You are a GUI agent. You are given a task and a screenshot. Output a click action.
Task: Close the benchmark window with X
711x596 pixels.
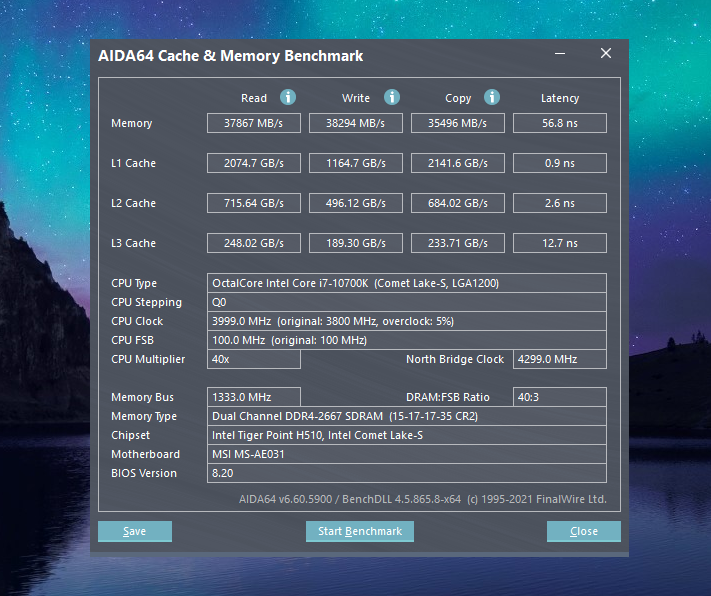coord(606,54)
